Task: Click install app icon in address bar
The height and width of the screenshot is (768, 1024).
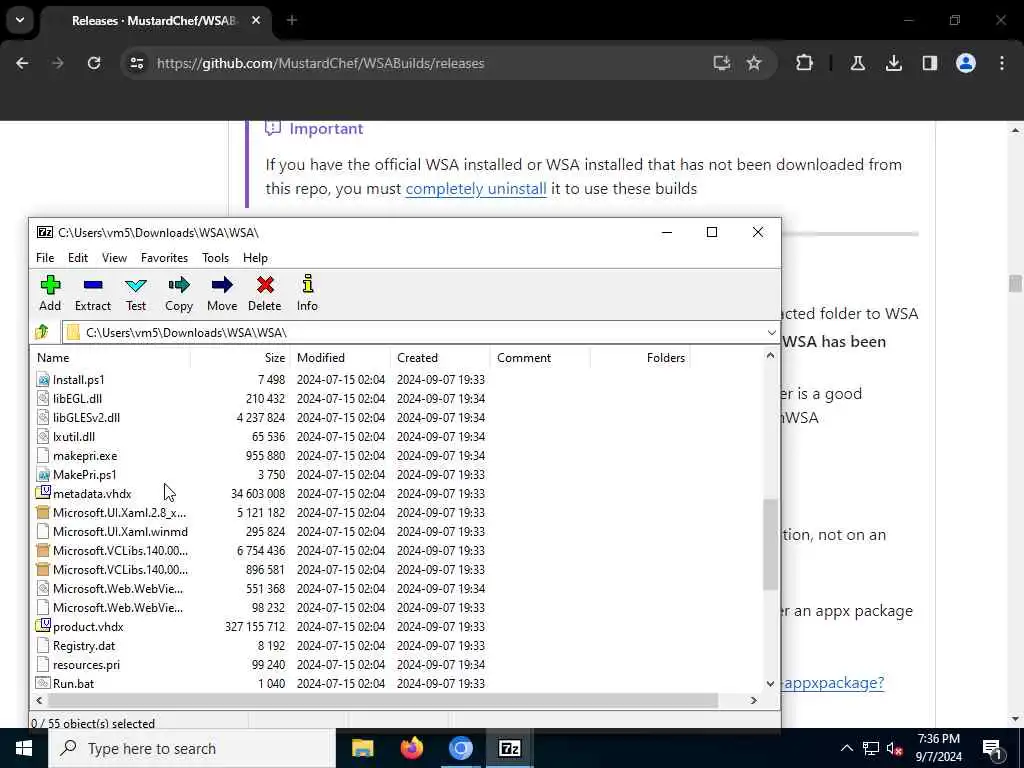Action: tap(721, 63)
